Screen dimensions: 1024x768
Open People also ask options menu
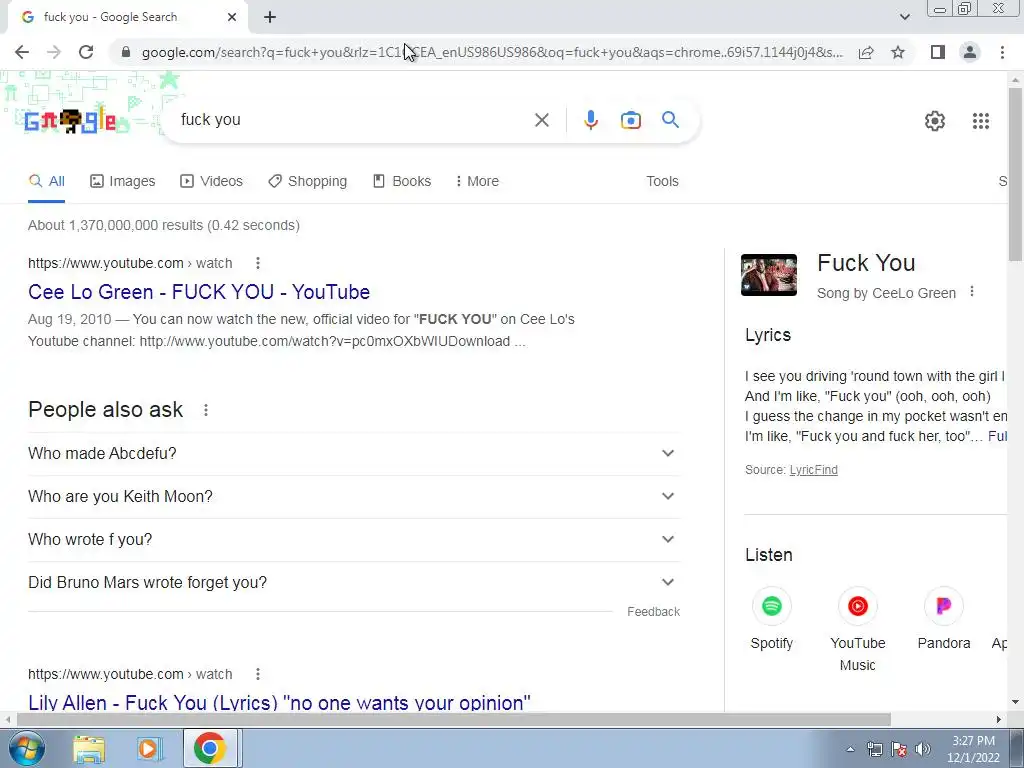(x=206, y=410)
